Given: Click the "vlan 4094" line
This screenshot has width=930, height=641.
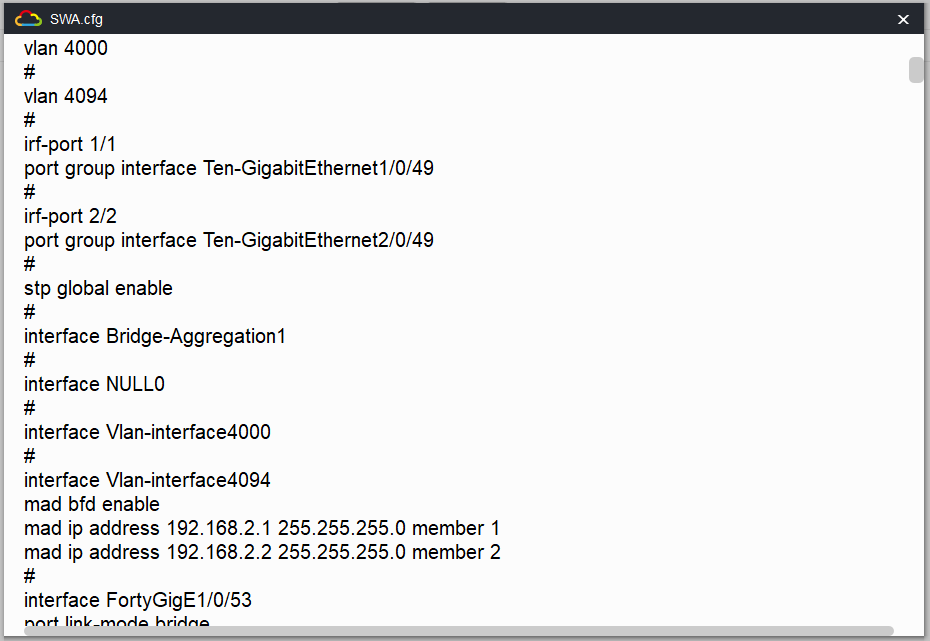Looking at the screenshot, I should click(x=66, y=96).
